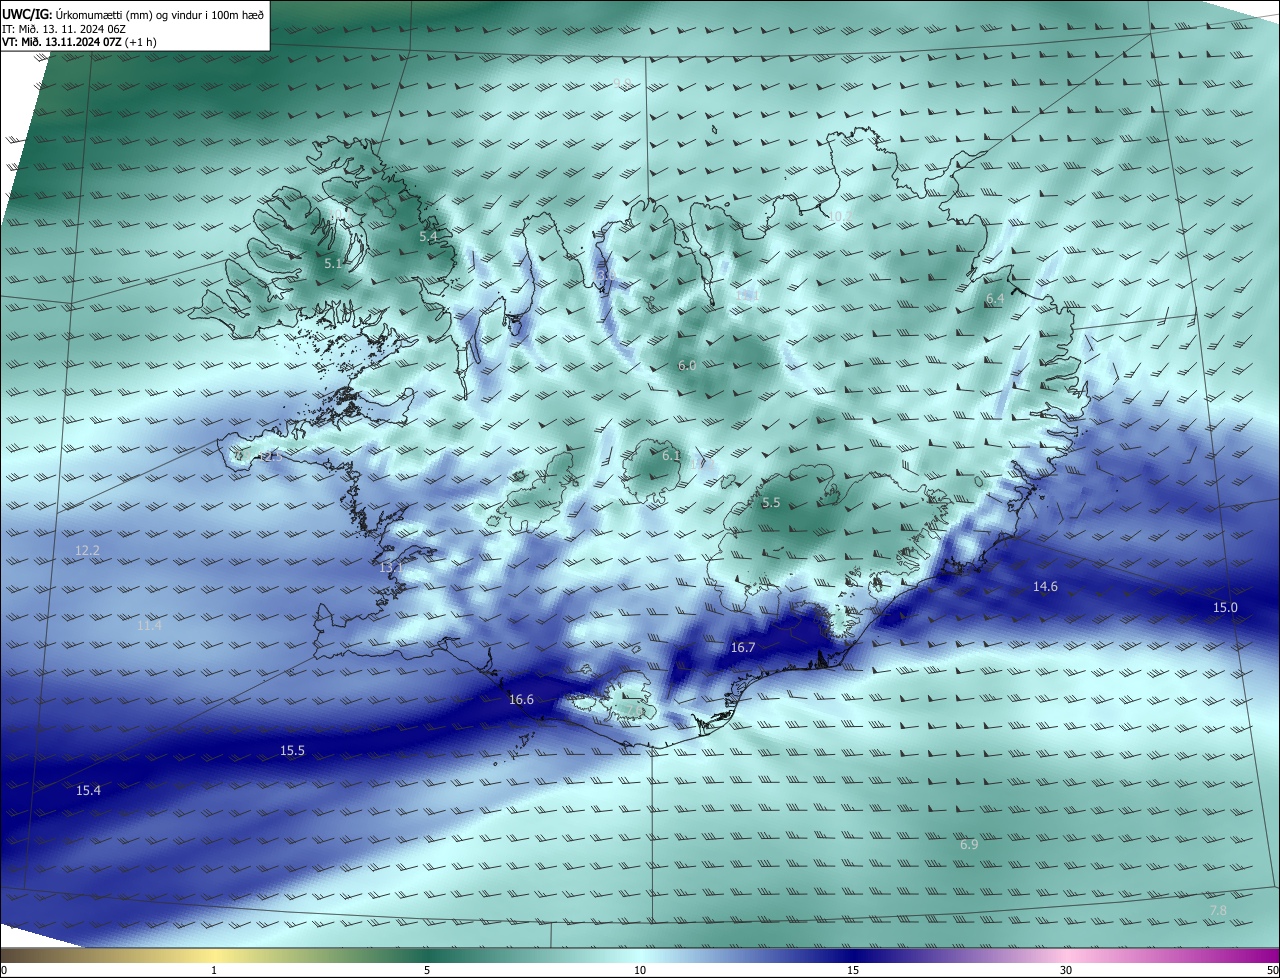Click the 16.7 precipitation value

(x=743, y=648)
